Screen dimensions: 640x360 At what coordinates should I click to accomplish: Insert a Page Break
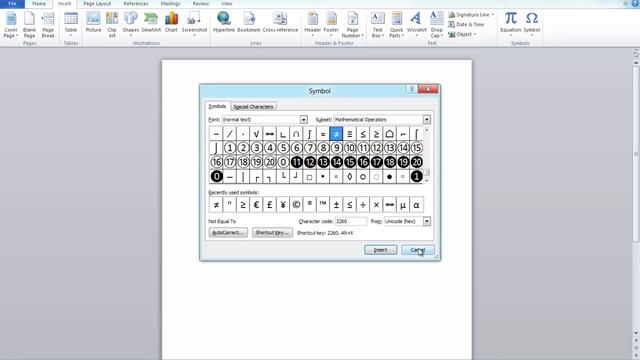48,25
